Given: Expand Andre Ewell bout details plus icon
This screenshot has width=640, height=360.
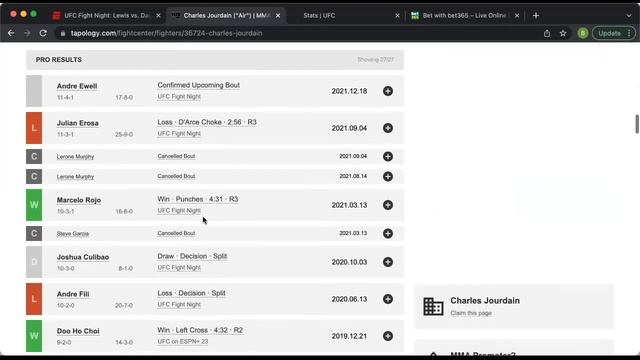Looking at the screenshot, I should 388,91.
